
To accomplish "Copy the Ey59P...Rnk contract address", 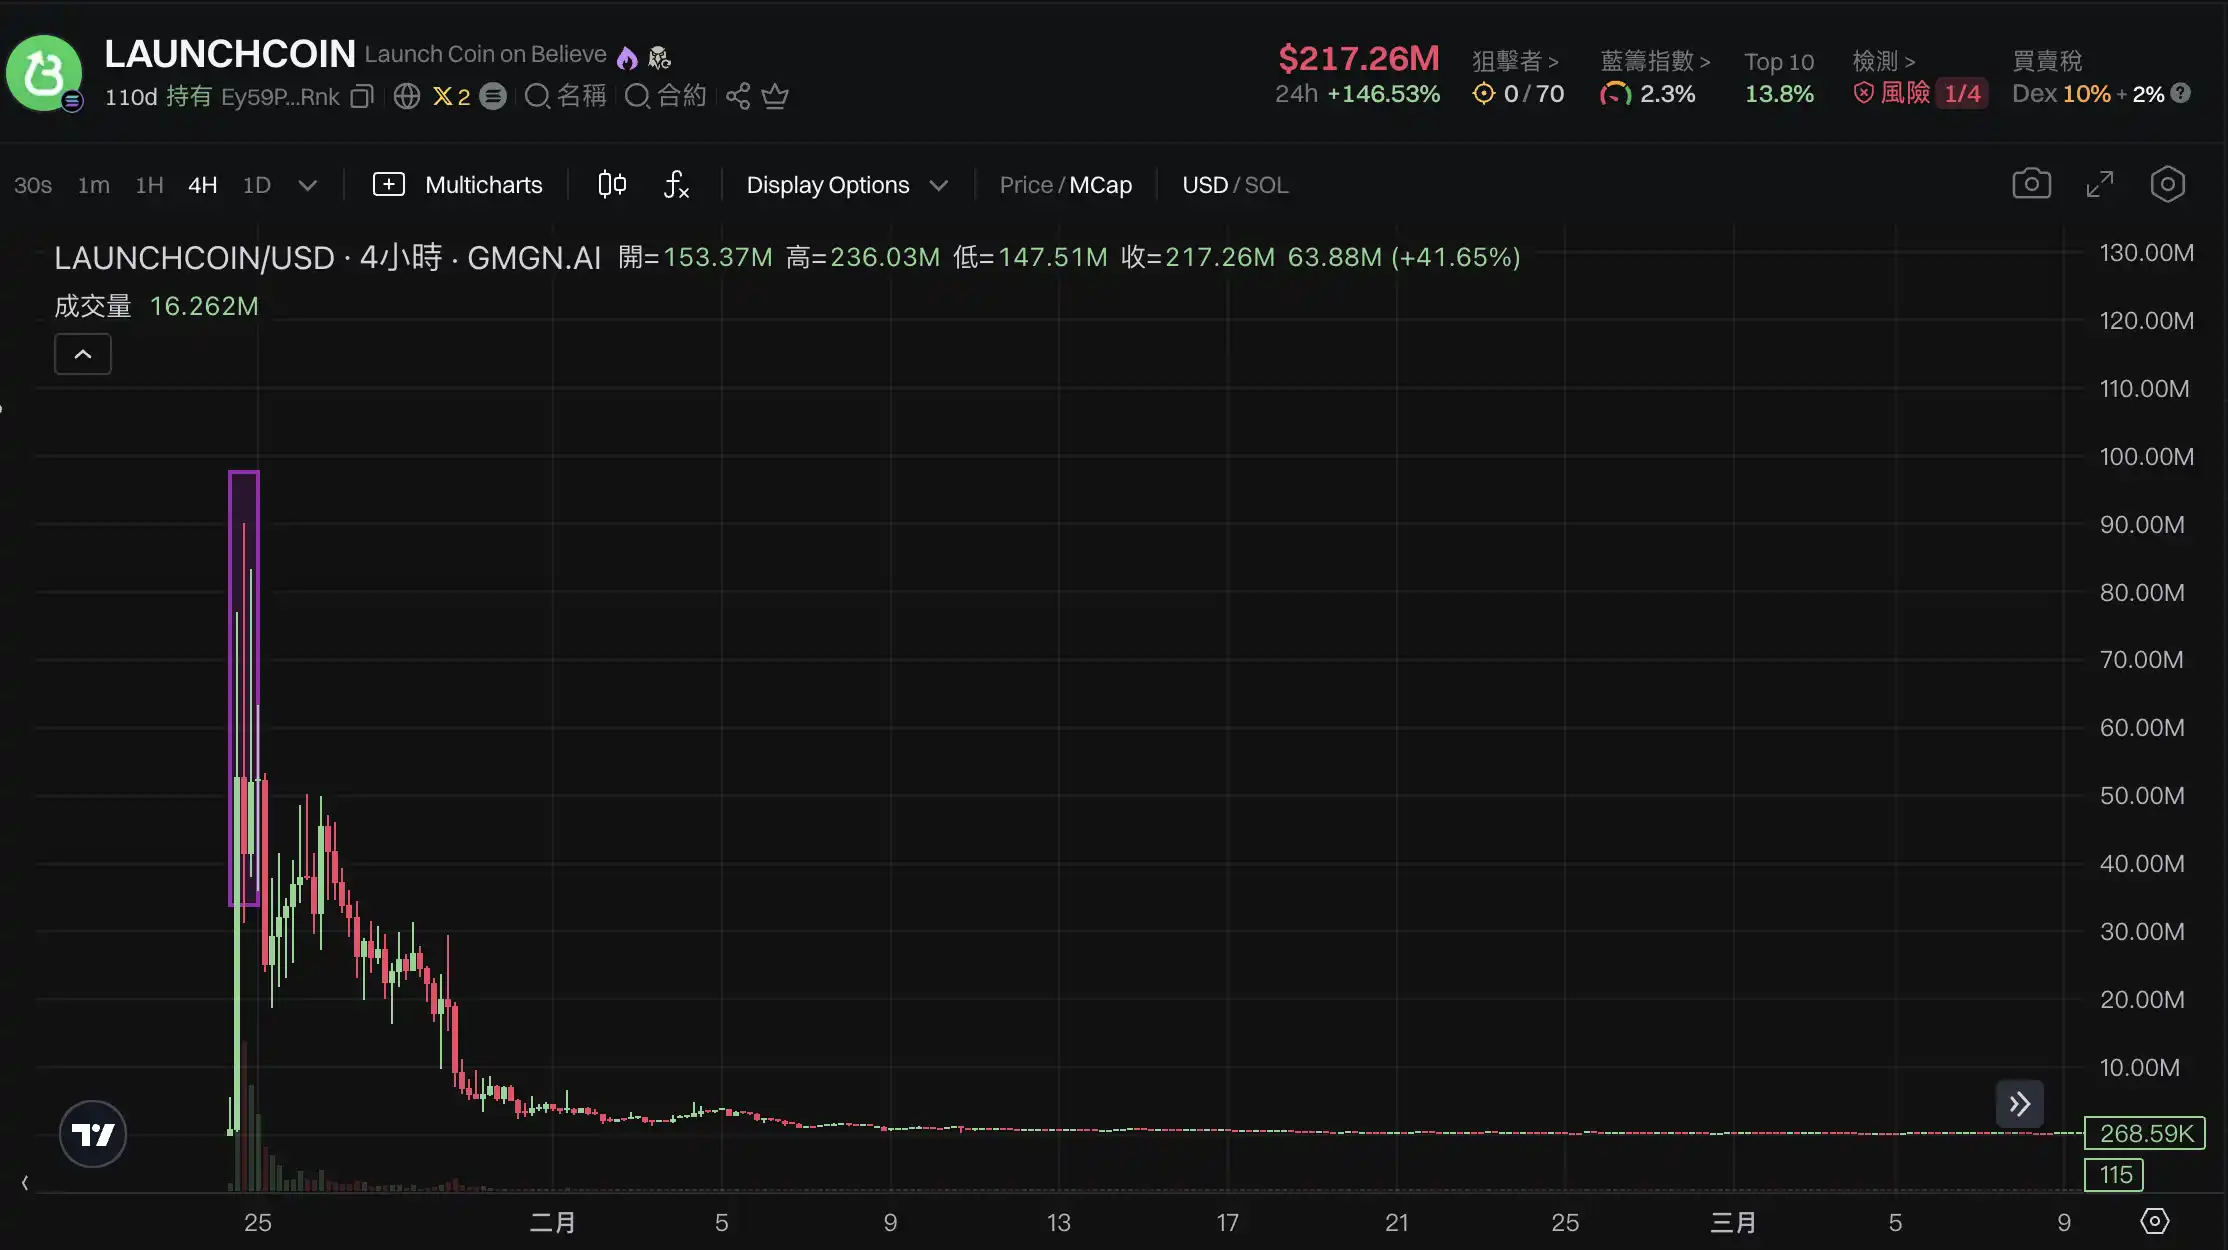I will pyautogui.click(x=361, y=96).
